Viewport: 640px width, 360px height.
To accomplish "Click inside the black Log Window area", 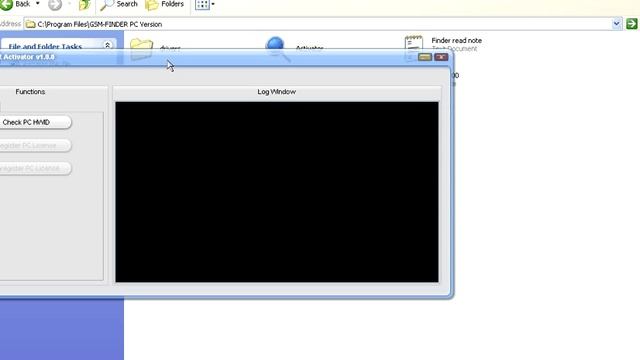I will 277,192.
